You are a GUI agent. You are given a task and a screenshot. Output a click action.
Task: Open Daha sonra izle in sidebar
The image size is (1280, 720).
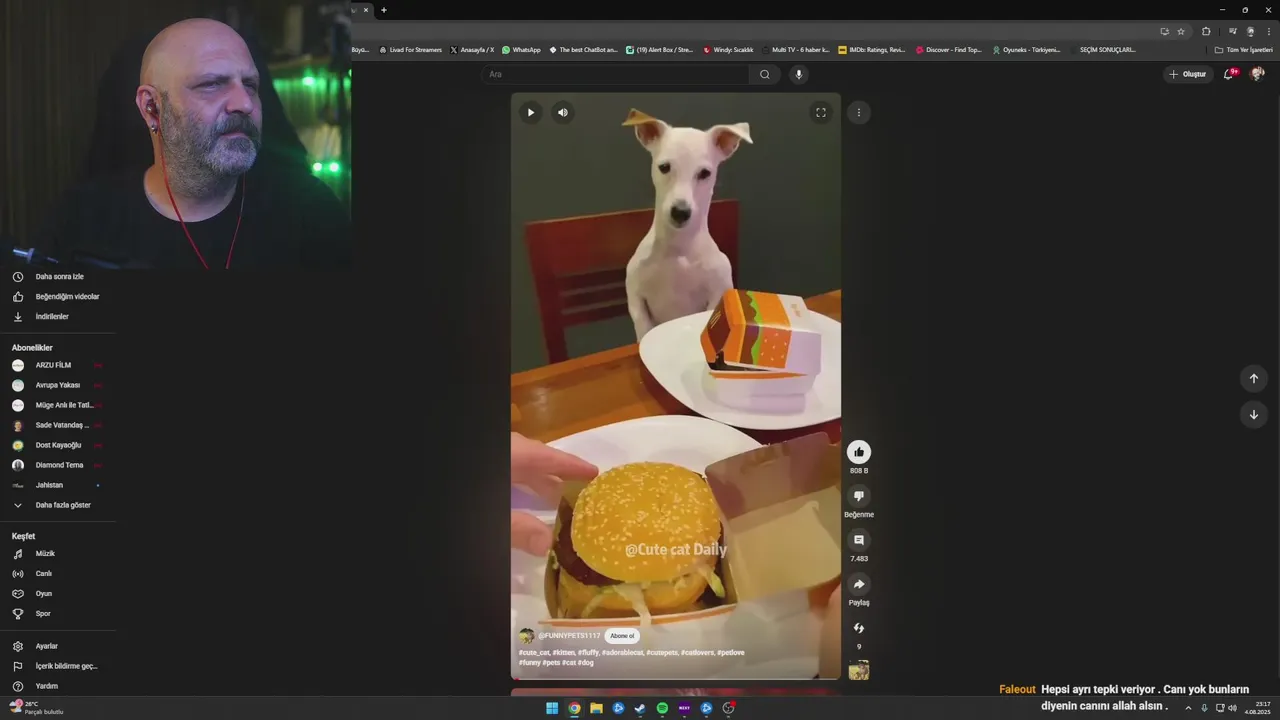click(x=60, y=277)
